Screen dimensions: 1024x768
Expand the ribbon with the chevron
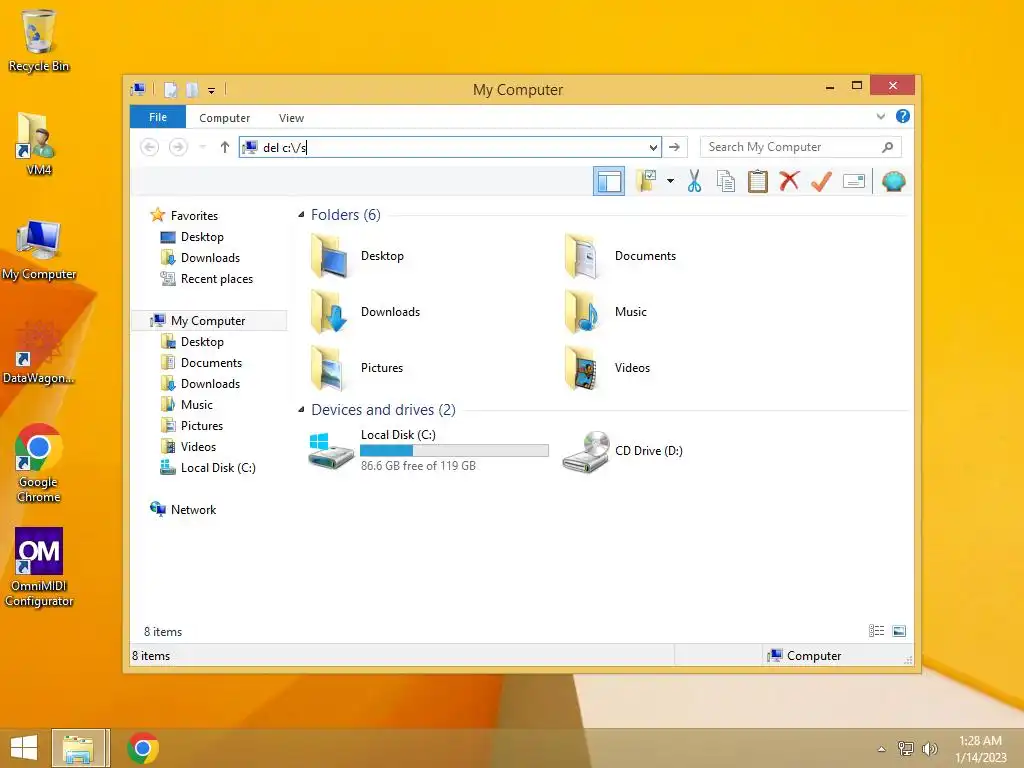(x=881, y=117)
